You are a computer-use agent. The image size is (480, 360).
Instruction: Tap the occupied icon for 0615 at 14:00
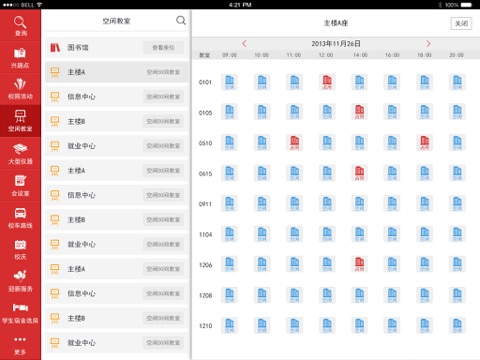click(x=359, y=173)
